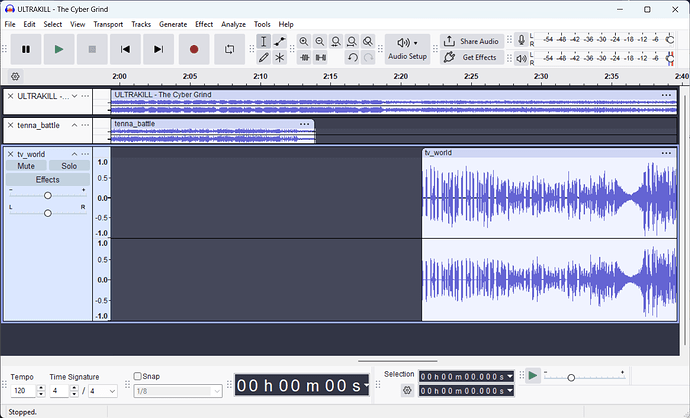Mute the tv_world track
This screenshot has height=418, width=690.
[x=26, y=166]
